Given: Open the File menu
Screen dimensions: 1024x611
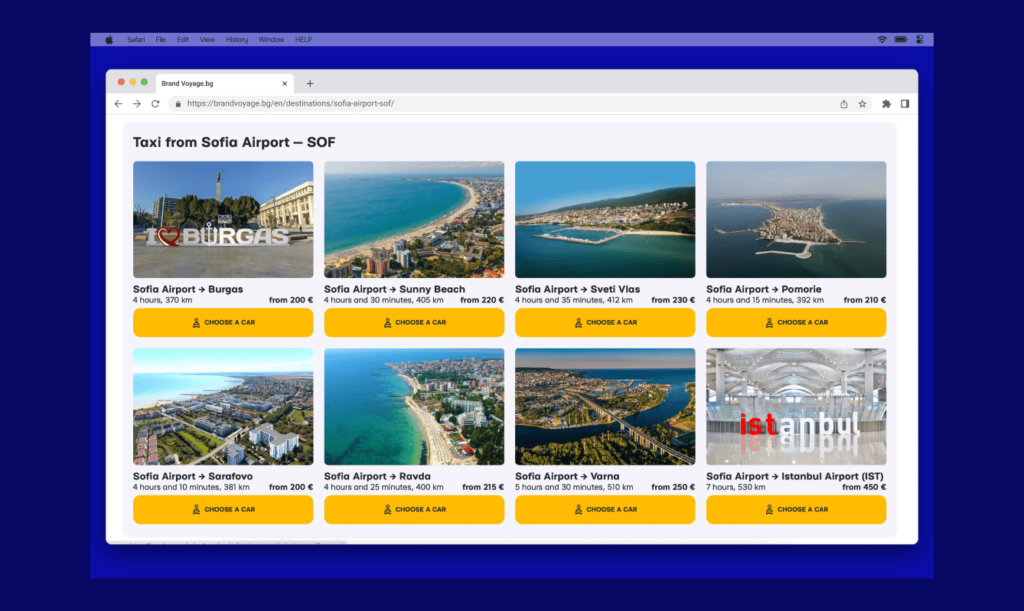Looking at the screenshot, I should coord(161,39).
